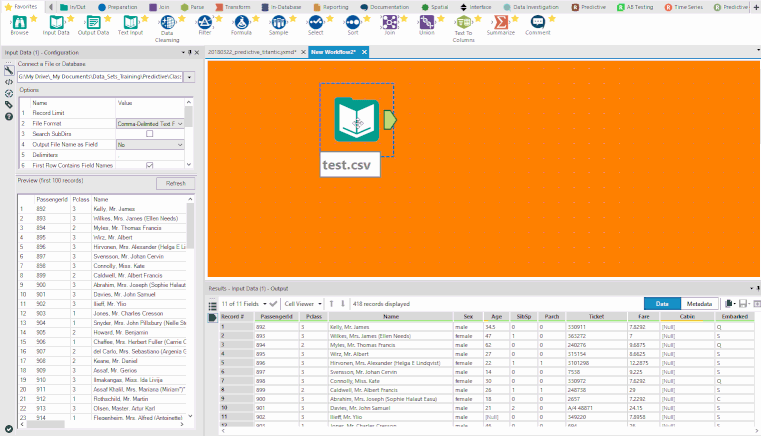
Task: Switch results view to Metadata
Action: coord(700,303)
